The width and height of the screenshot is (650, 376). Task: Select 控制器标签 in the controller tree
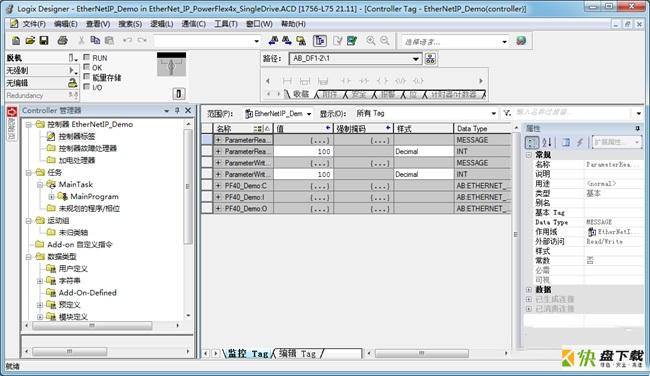(x=77, y=136)
